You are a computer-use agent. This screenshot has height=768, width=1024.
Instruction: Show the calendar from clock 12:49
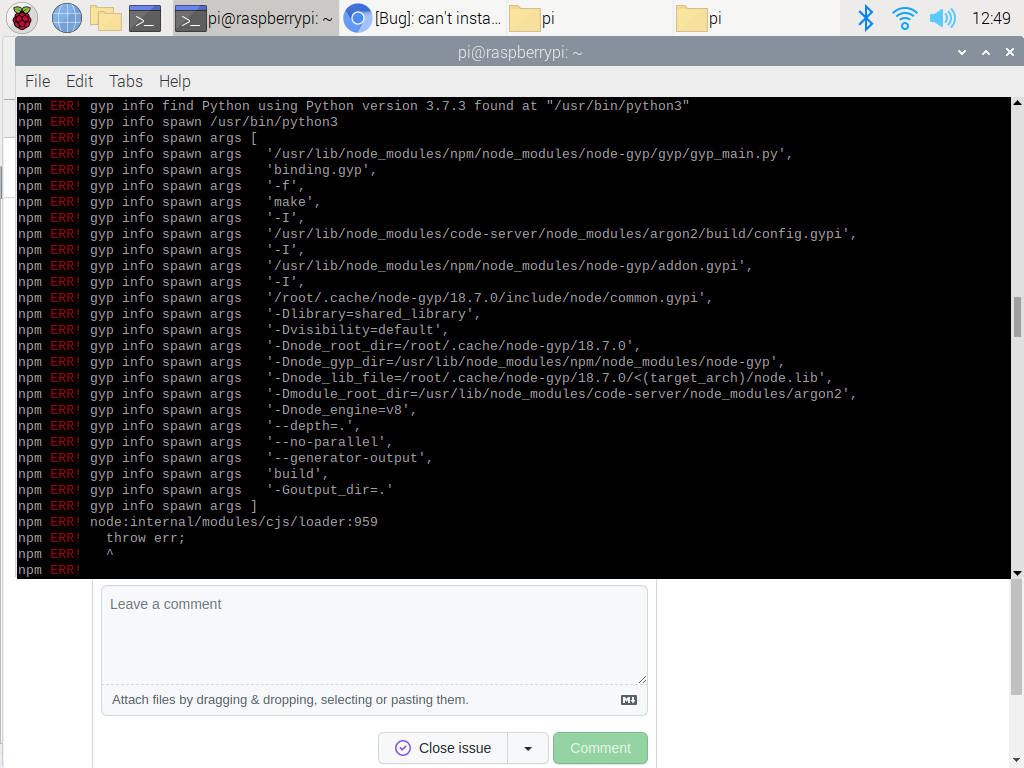[x=991, y=18]
